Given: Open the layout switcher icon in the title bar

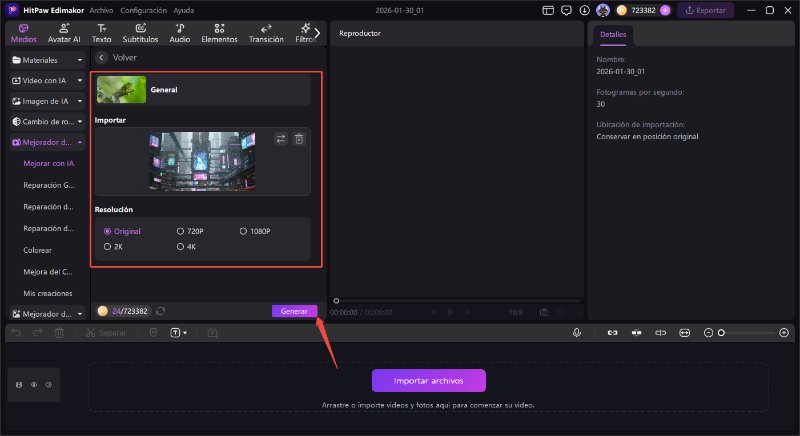Looking at the screenshot, I should (x=548, y=10).
